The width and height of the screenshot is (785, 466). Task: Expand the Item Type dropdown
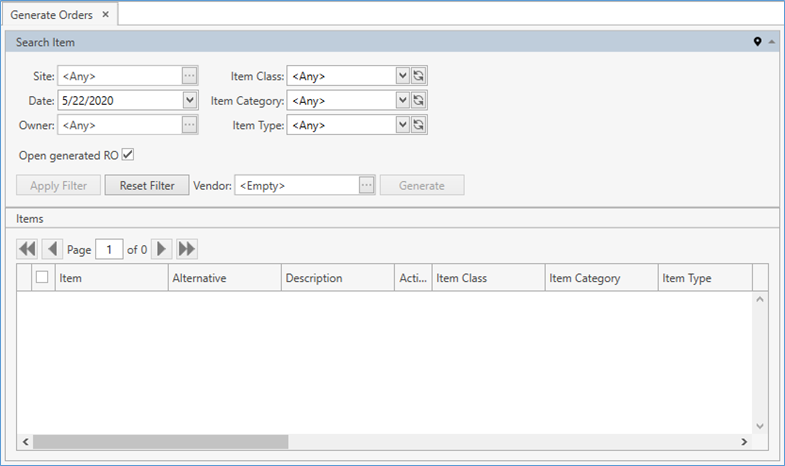click(402, 125)
